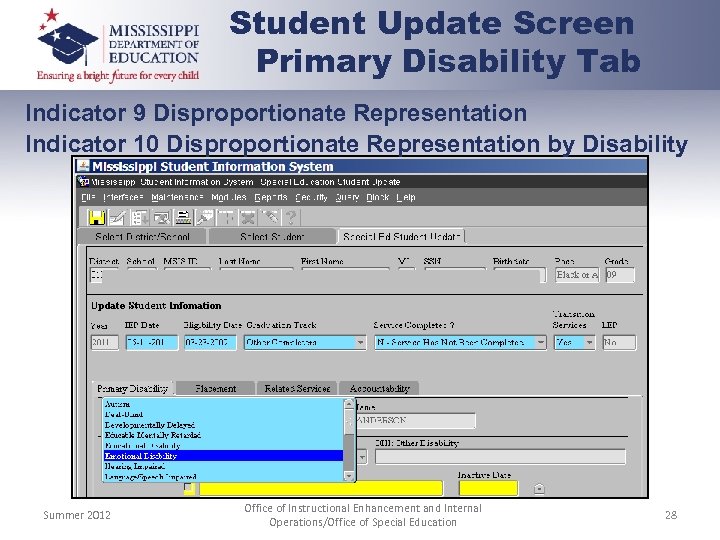Viewport: 720px width, 540px height.
Task: Select Educable Mentally Retarded in the list
Action: point(223,435)
